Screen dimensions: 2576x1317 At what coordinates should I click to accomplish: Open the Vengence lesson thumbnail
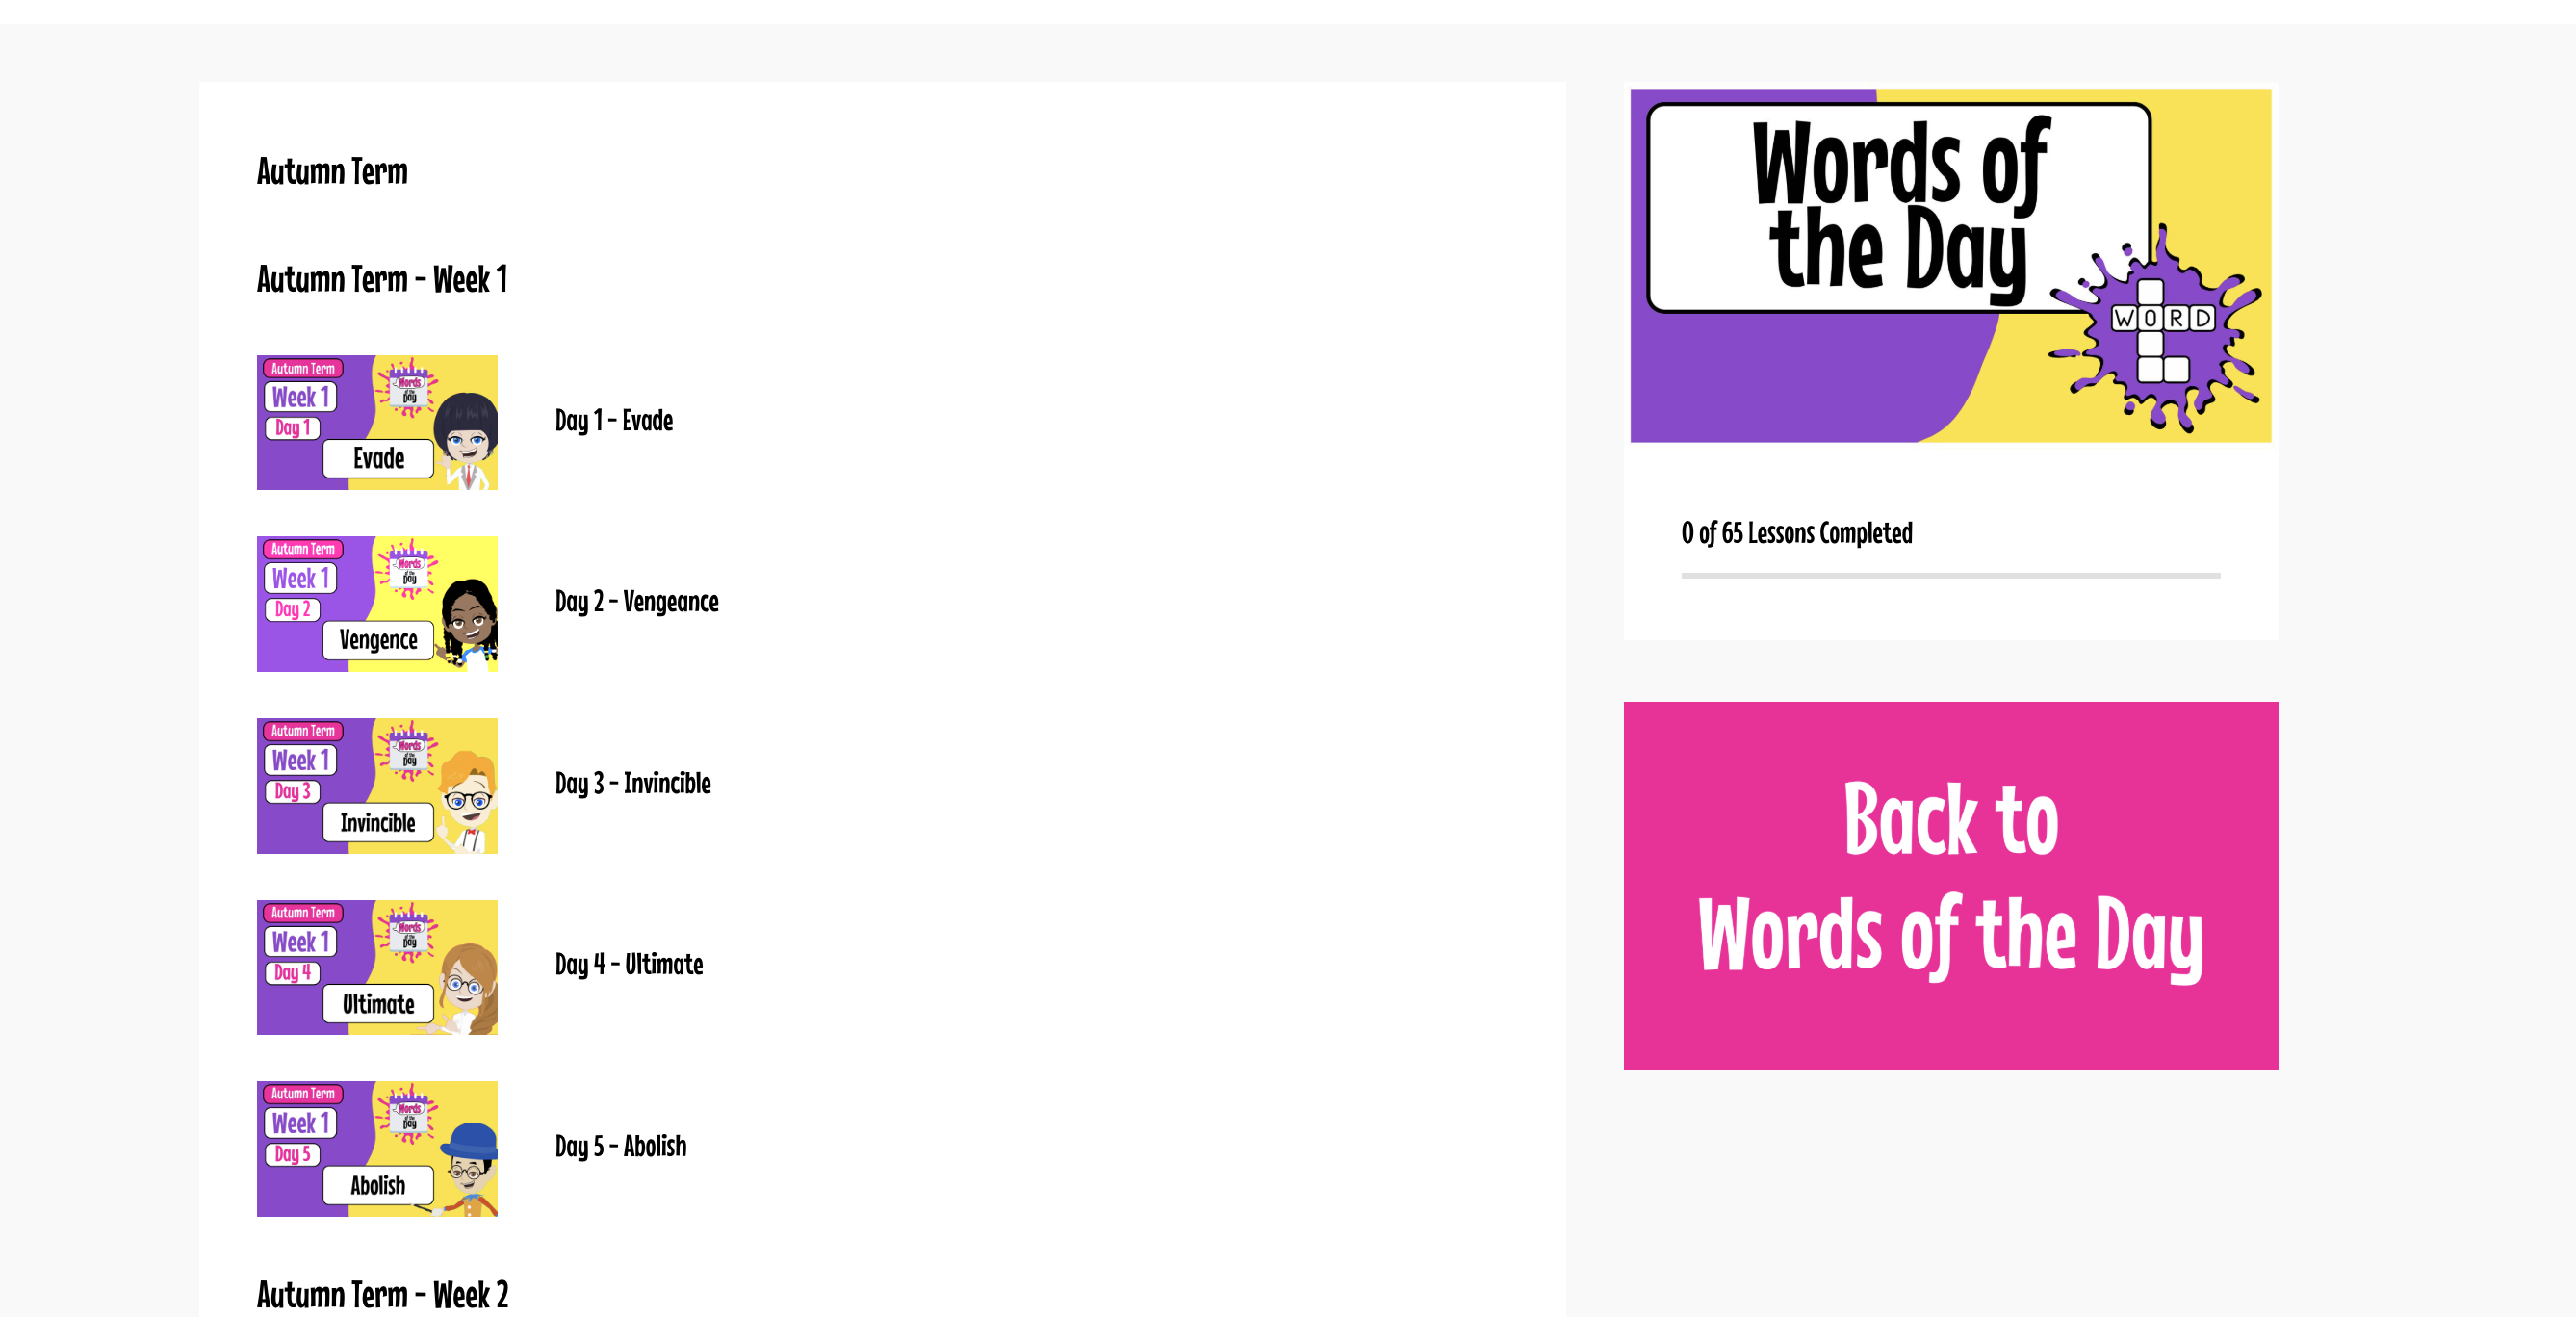[x=376, y=603]
